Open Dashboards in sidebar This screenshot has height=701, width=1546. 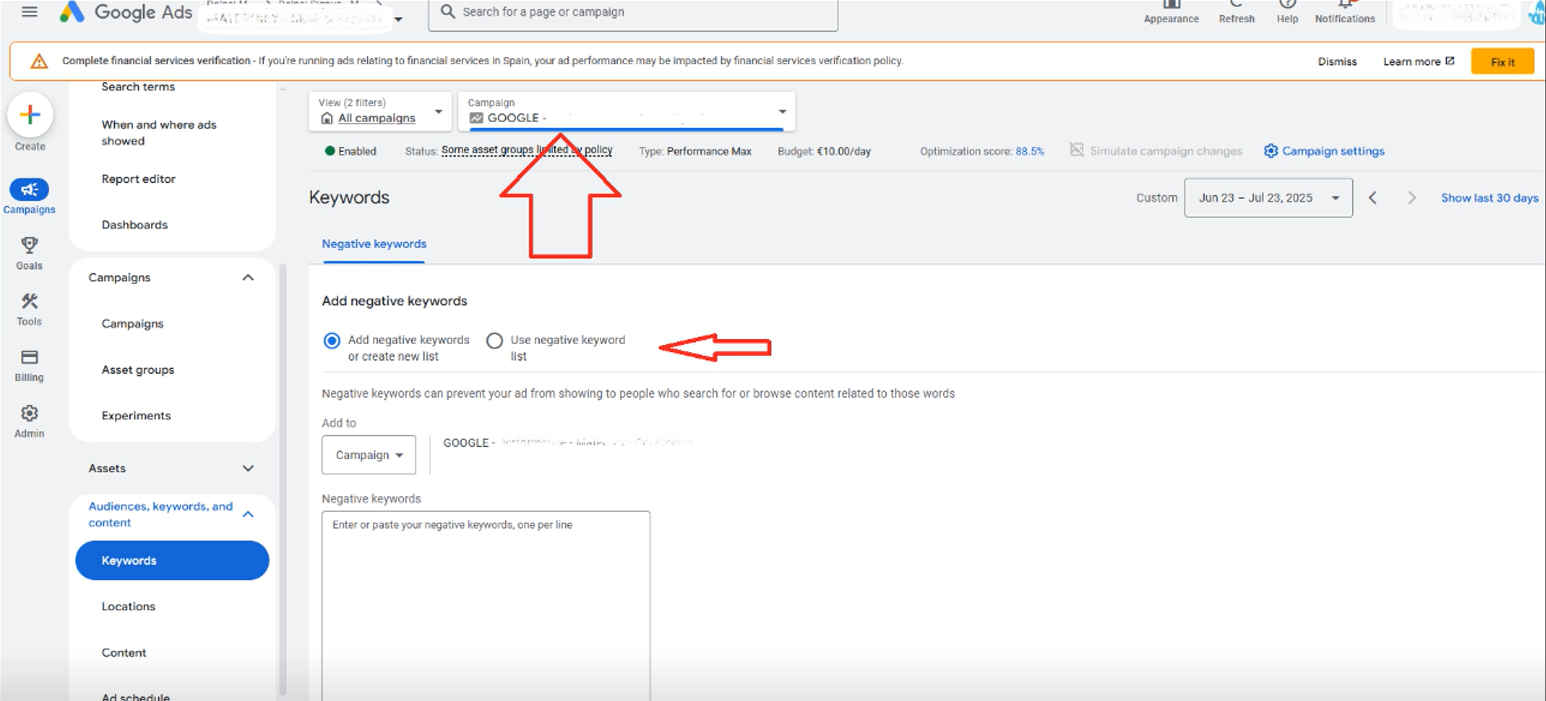click(134, 225)
